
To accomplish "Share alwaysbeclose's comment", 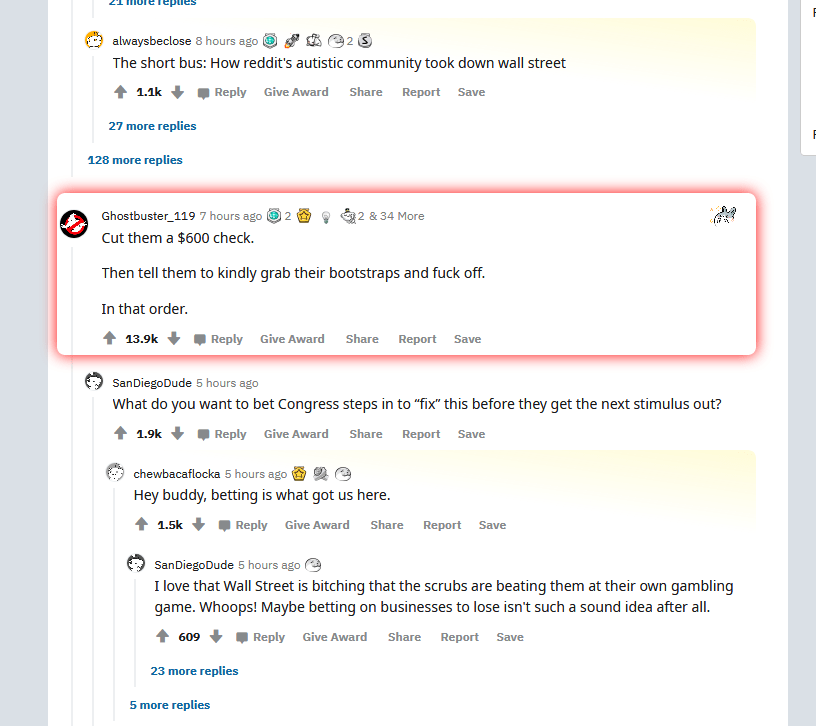I will 366,92.
